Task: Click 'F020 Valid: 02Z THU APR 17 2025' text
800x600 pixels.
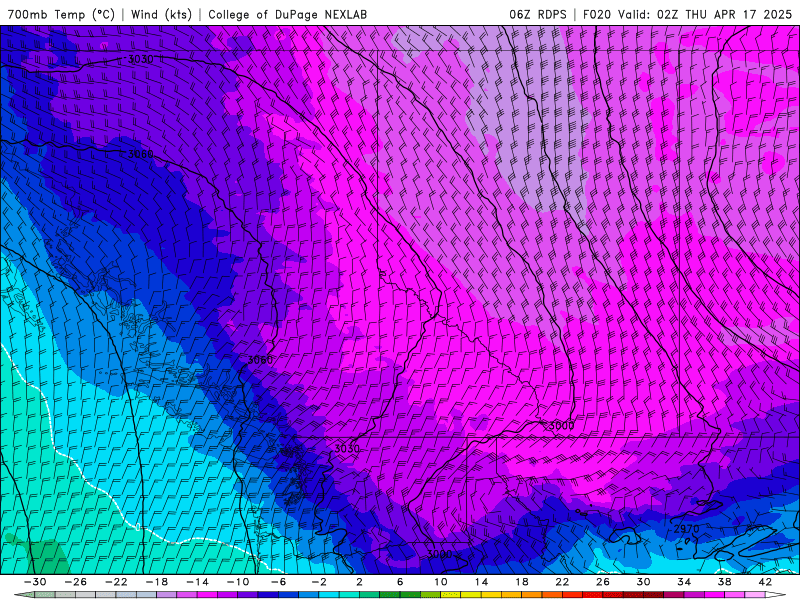Action: click(x=687, y=14)
